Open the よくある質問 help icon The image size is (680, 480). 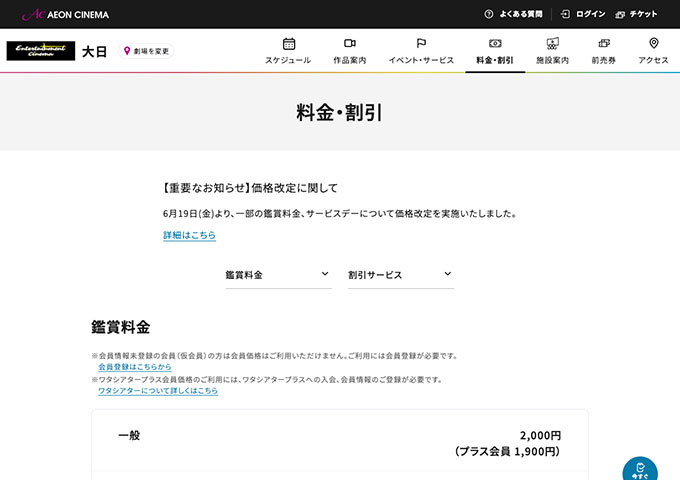489,14
